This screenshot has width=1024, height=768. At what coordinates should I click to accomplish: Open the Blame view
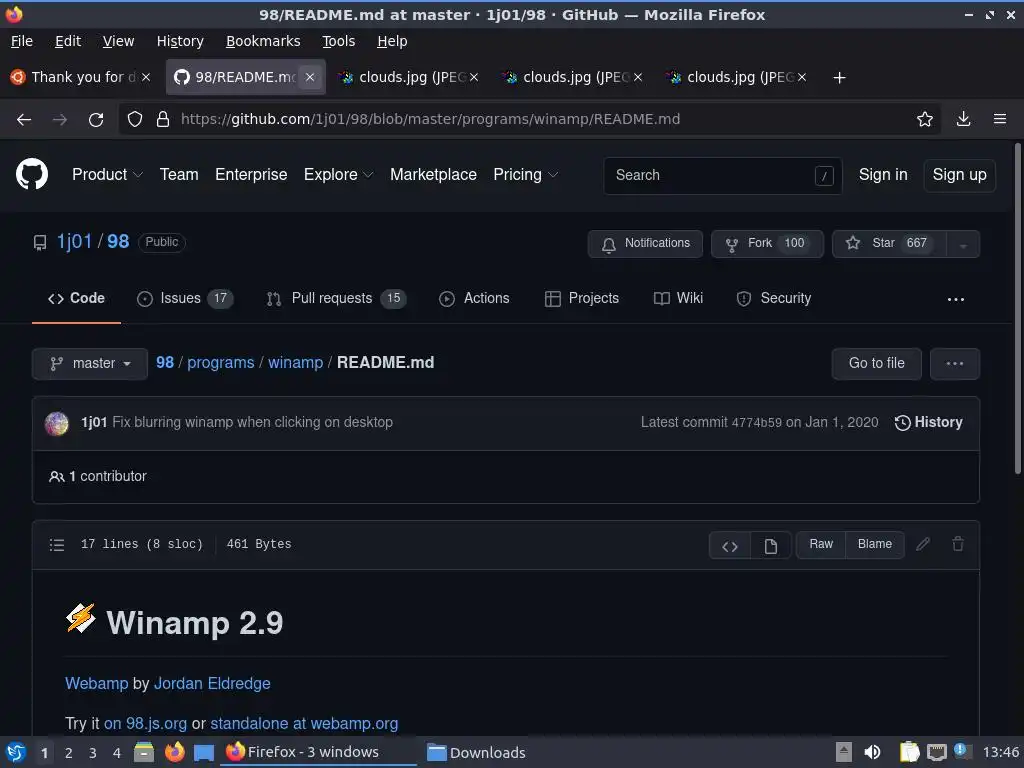(x=874, y=545)
